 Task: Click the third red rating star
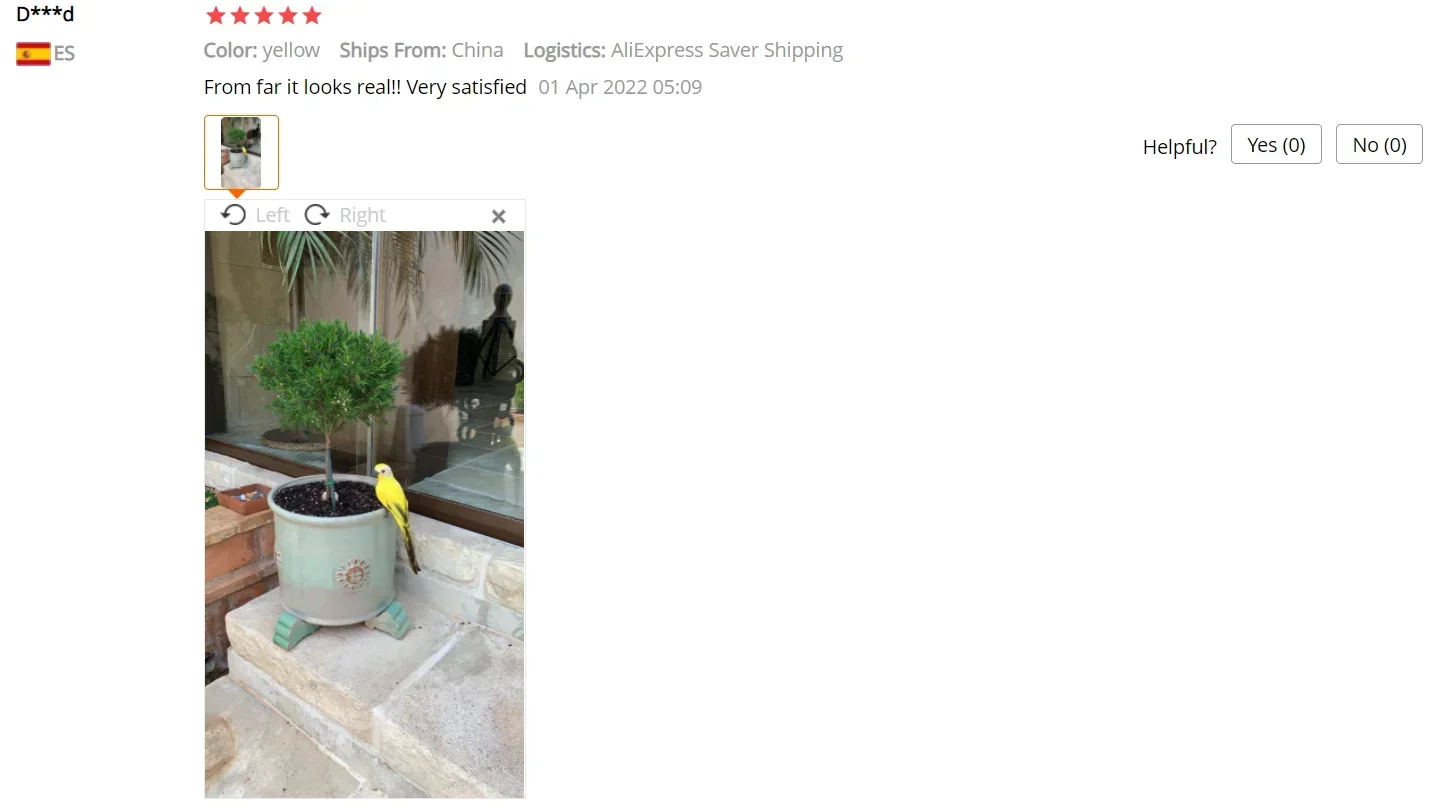pyautogui.click(x=264, y=15)
